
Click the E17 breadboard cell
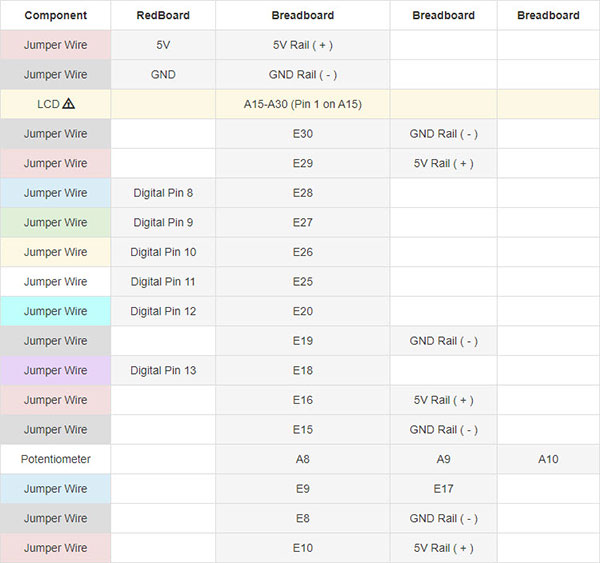(x=443, y=489)
